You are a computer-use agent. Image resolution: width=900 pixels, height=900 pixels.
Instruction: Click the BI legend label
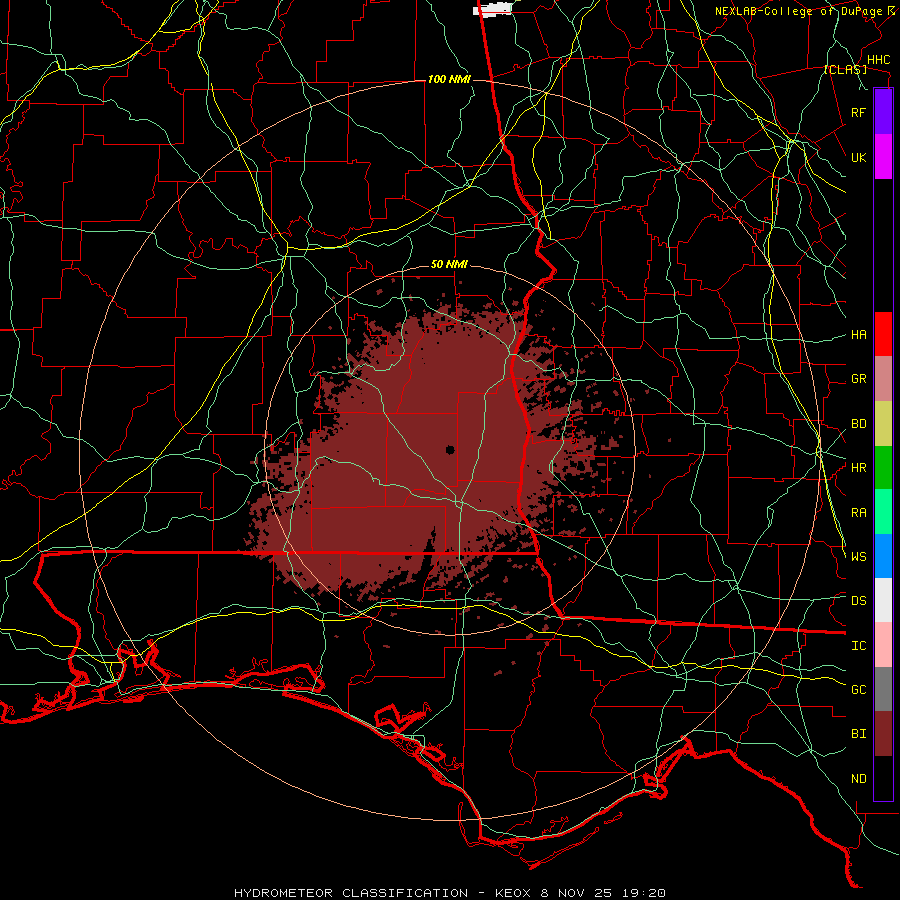click(858, 734)
